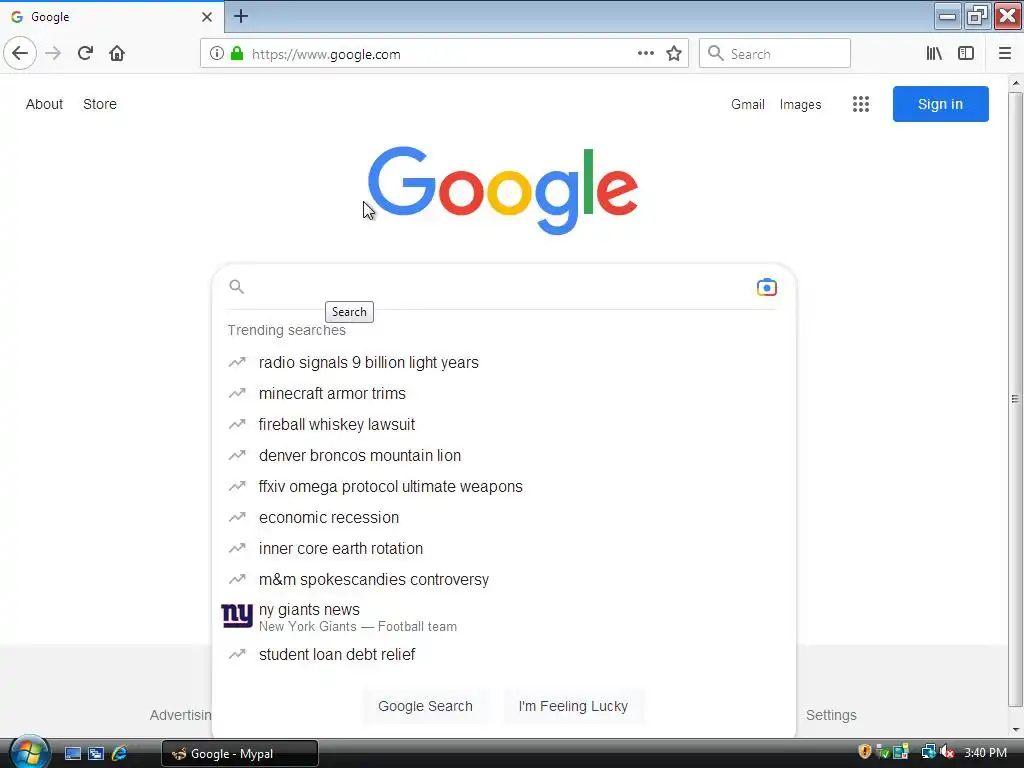The image size is (1024, 768).
Task: Open page actions three-dot menu in address bar
Action: coord(645,54)
